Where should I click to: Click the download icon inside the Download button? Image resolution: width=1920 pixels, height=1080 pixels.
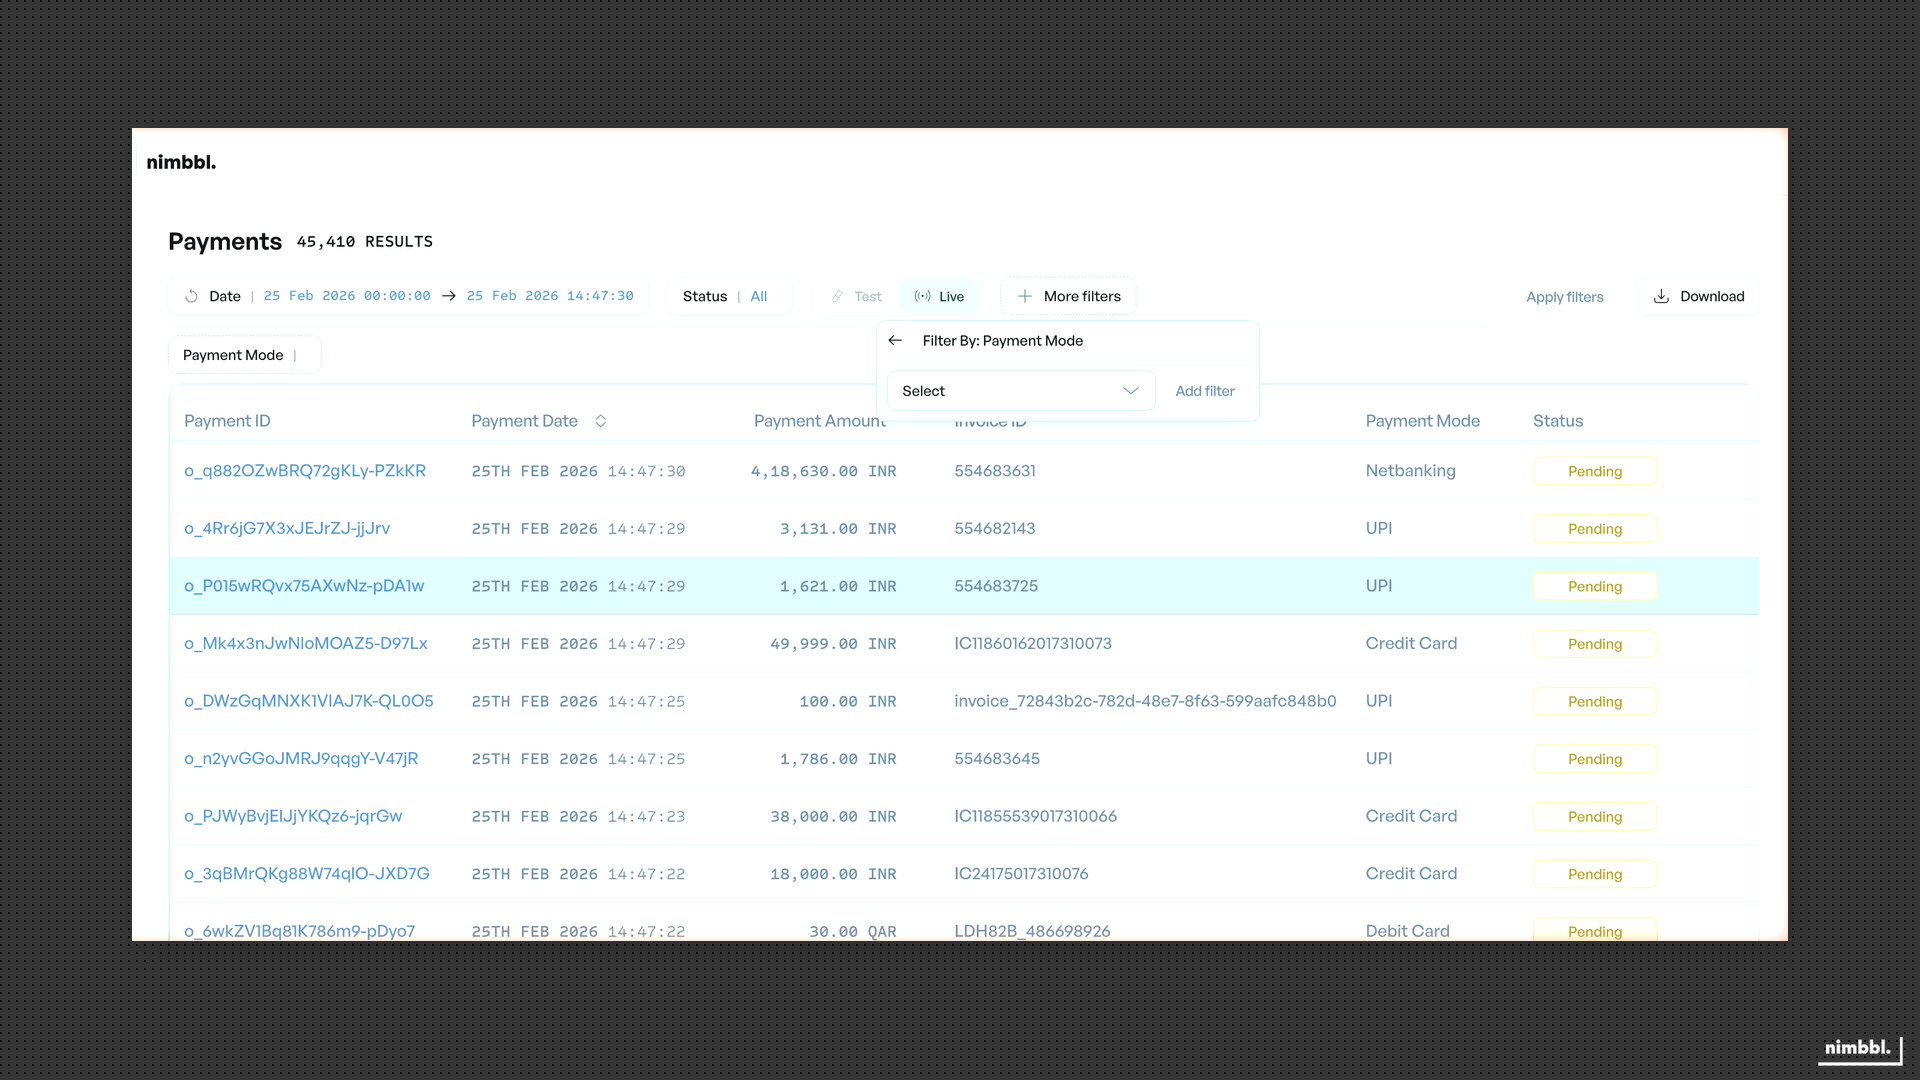(x=1661, y=296)
